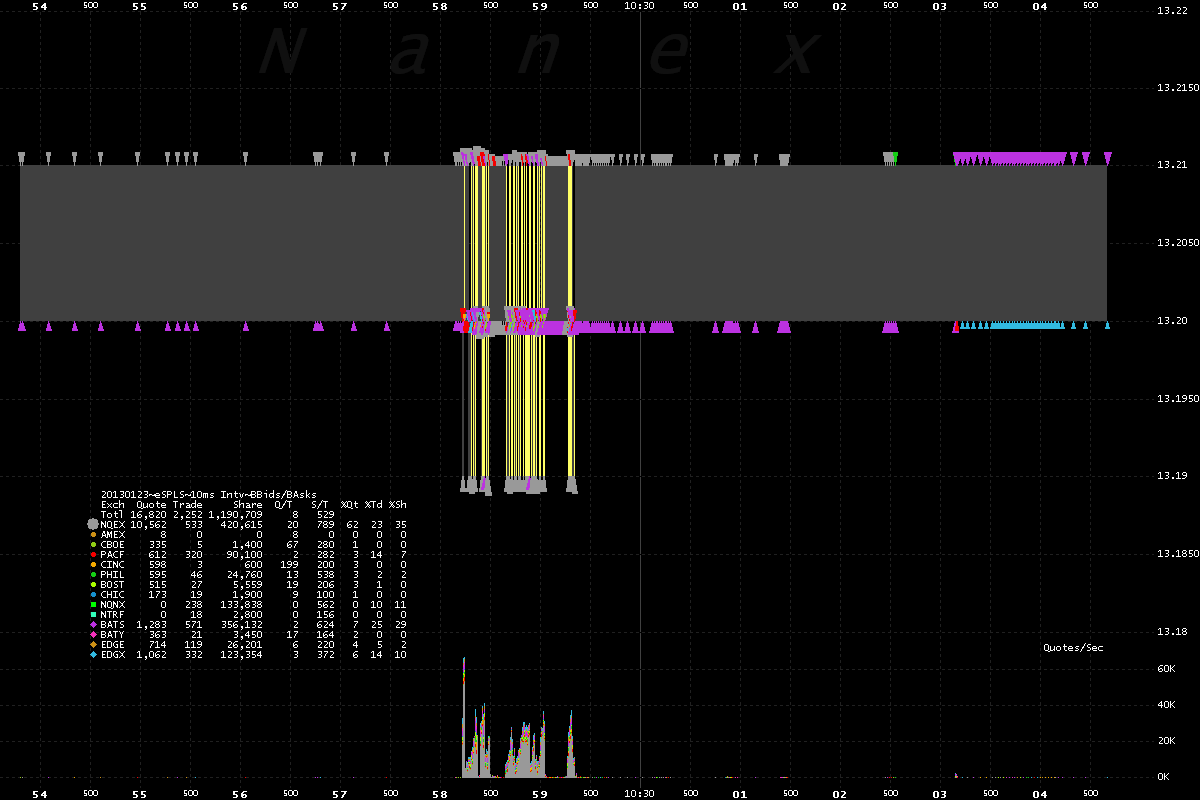
Task: Click the 13.19 price axis label
Action: [1170, 476]
